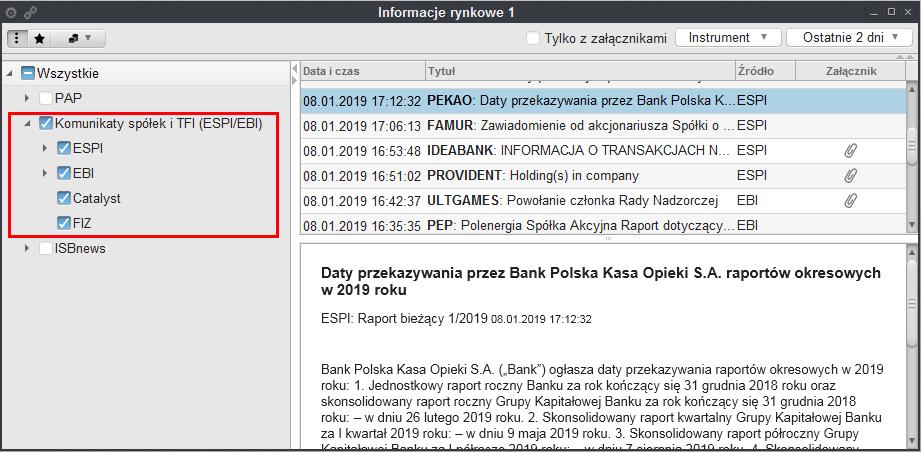Open the PROVIDENT row attachment paperclip
921x452 pixels.
[x=850, y=176]
